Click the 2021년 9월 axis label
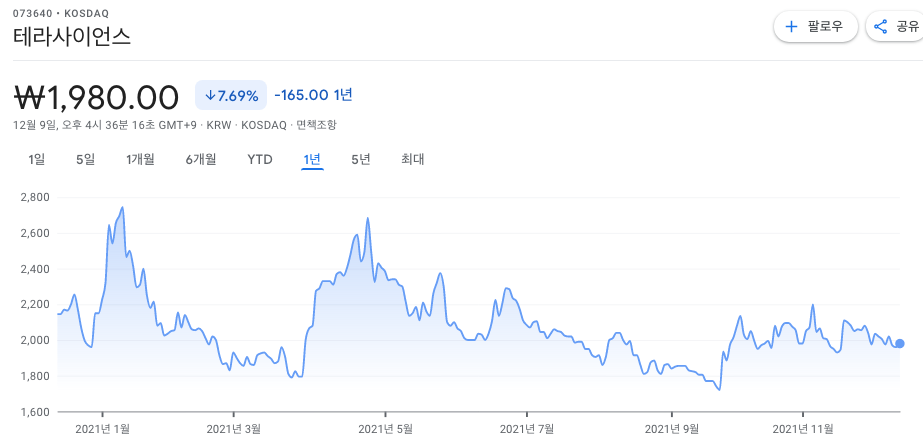Image resolution: width=923 pixels, height=440 pixels. point(672,429)
